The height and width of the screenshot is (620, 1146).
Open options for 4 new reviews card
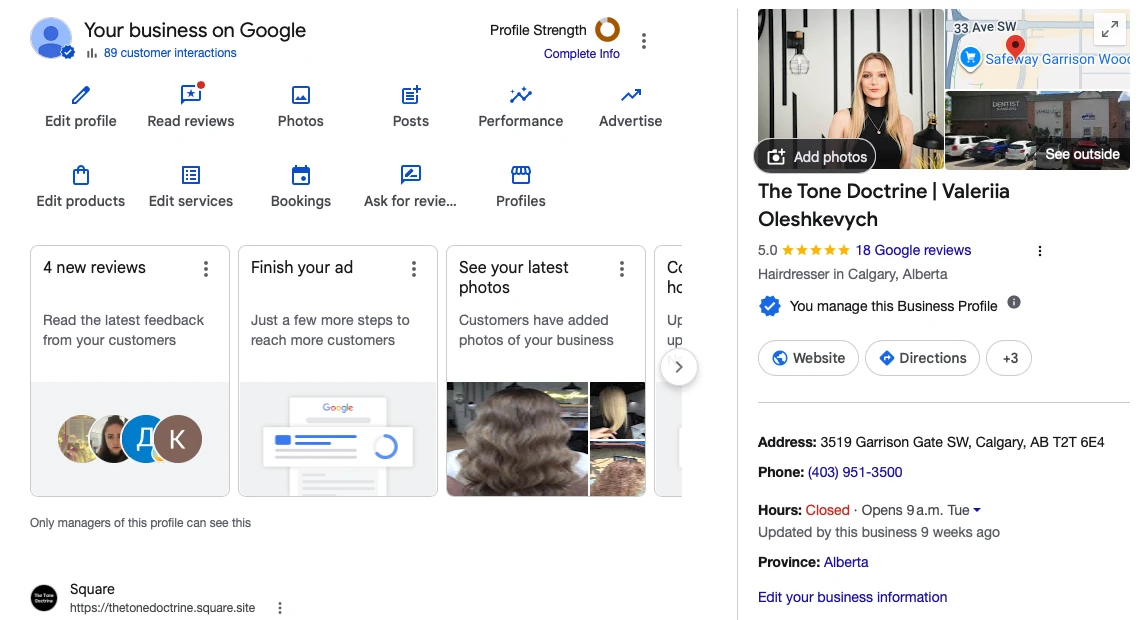[x=206, y=269]
